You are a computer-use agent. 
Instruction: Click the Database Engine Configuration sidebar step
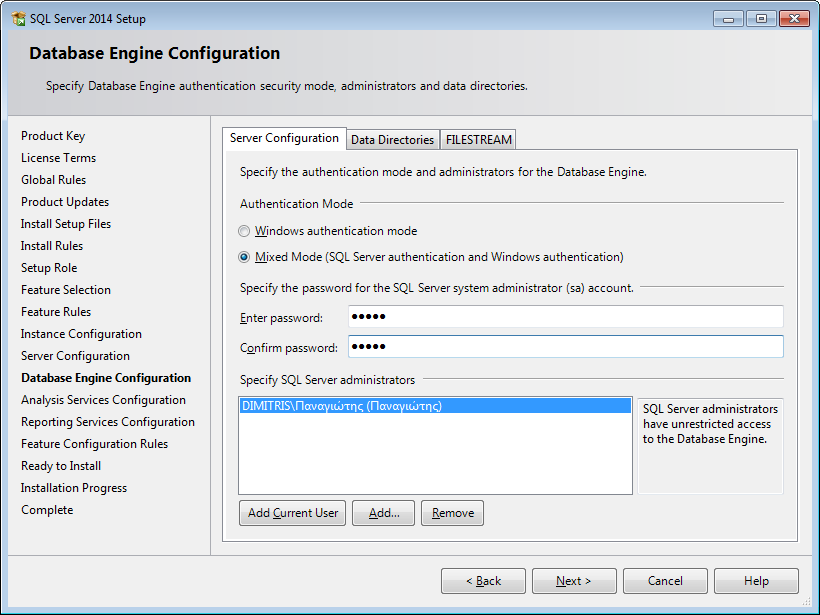tap(106, 378)
